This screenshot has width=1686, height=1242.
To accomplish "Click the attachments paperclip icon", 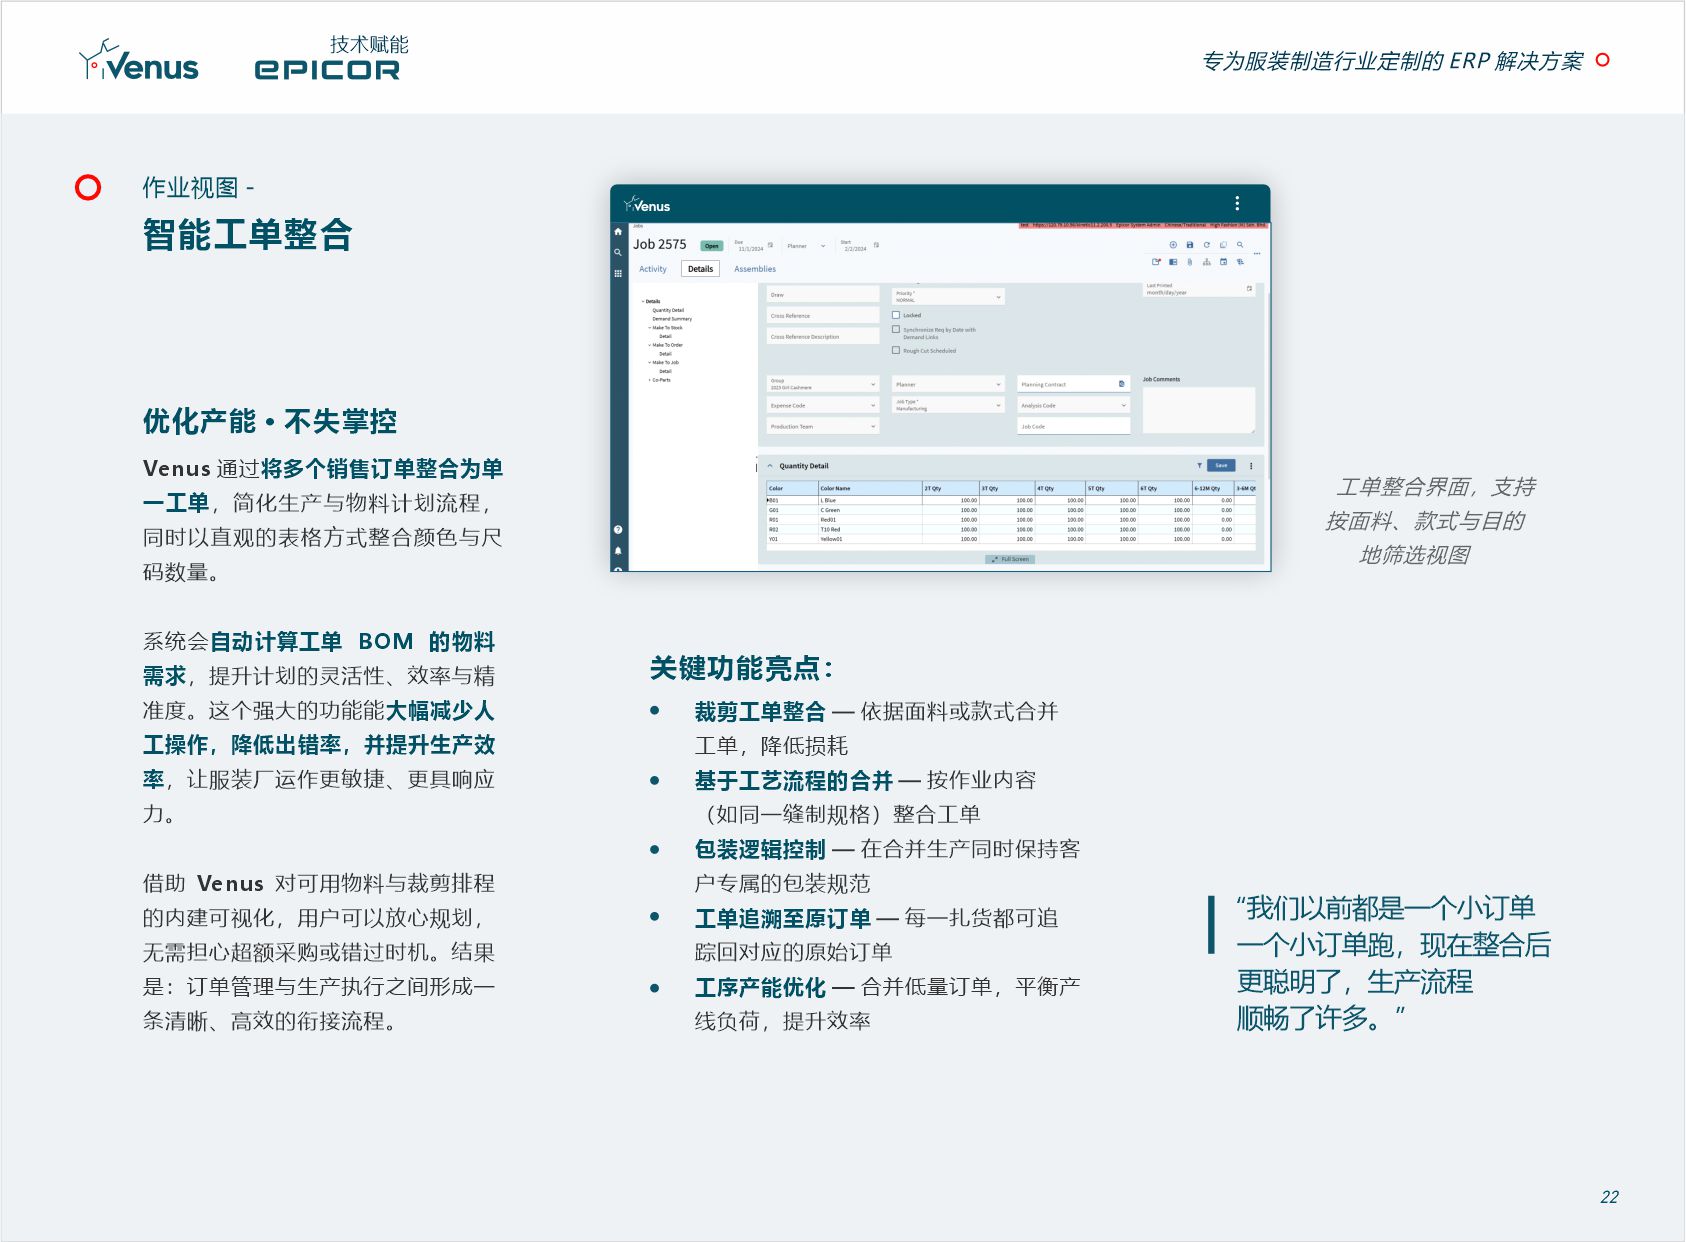I will pos(1190,262).
